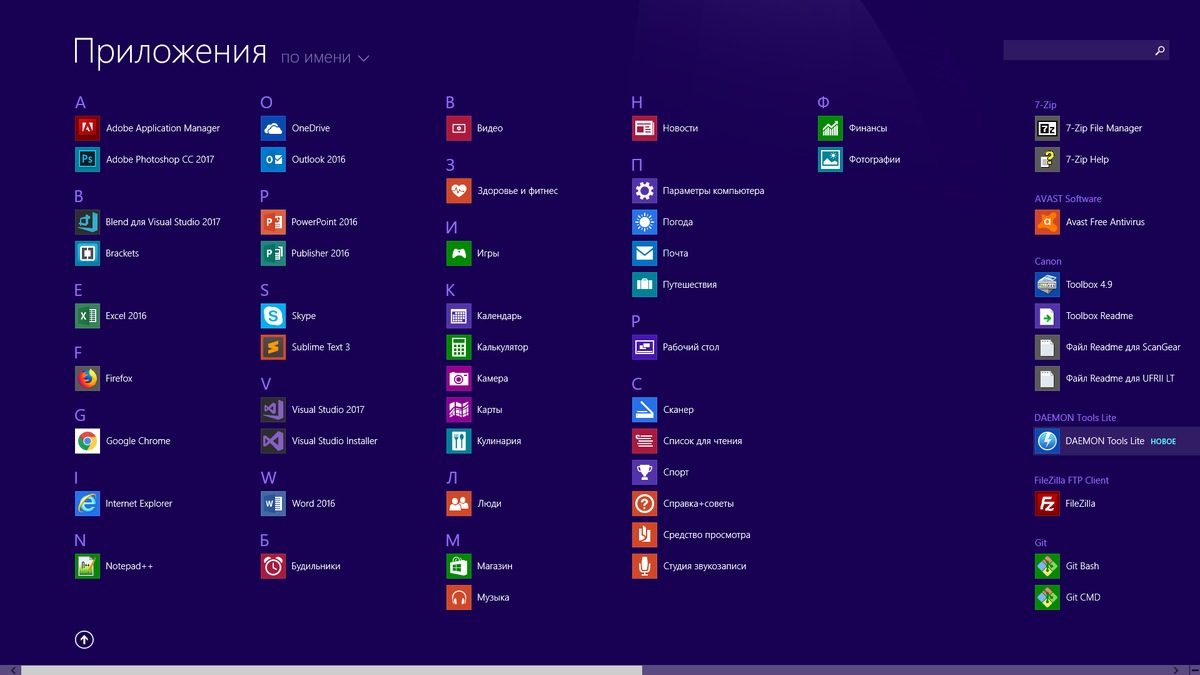This screenshot has width=1200, height=675.
Task: Launch Git Bash icon
Action: point(1047,566)
